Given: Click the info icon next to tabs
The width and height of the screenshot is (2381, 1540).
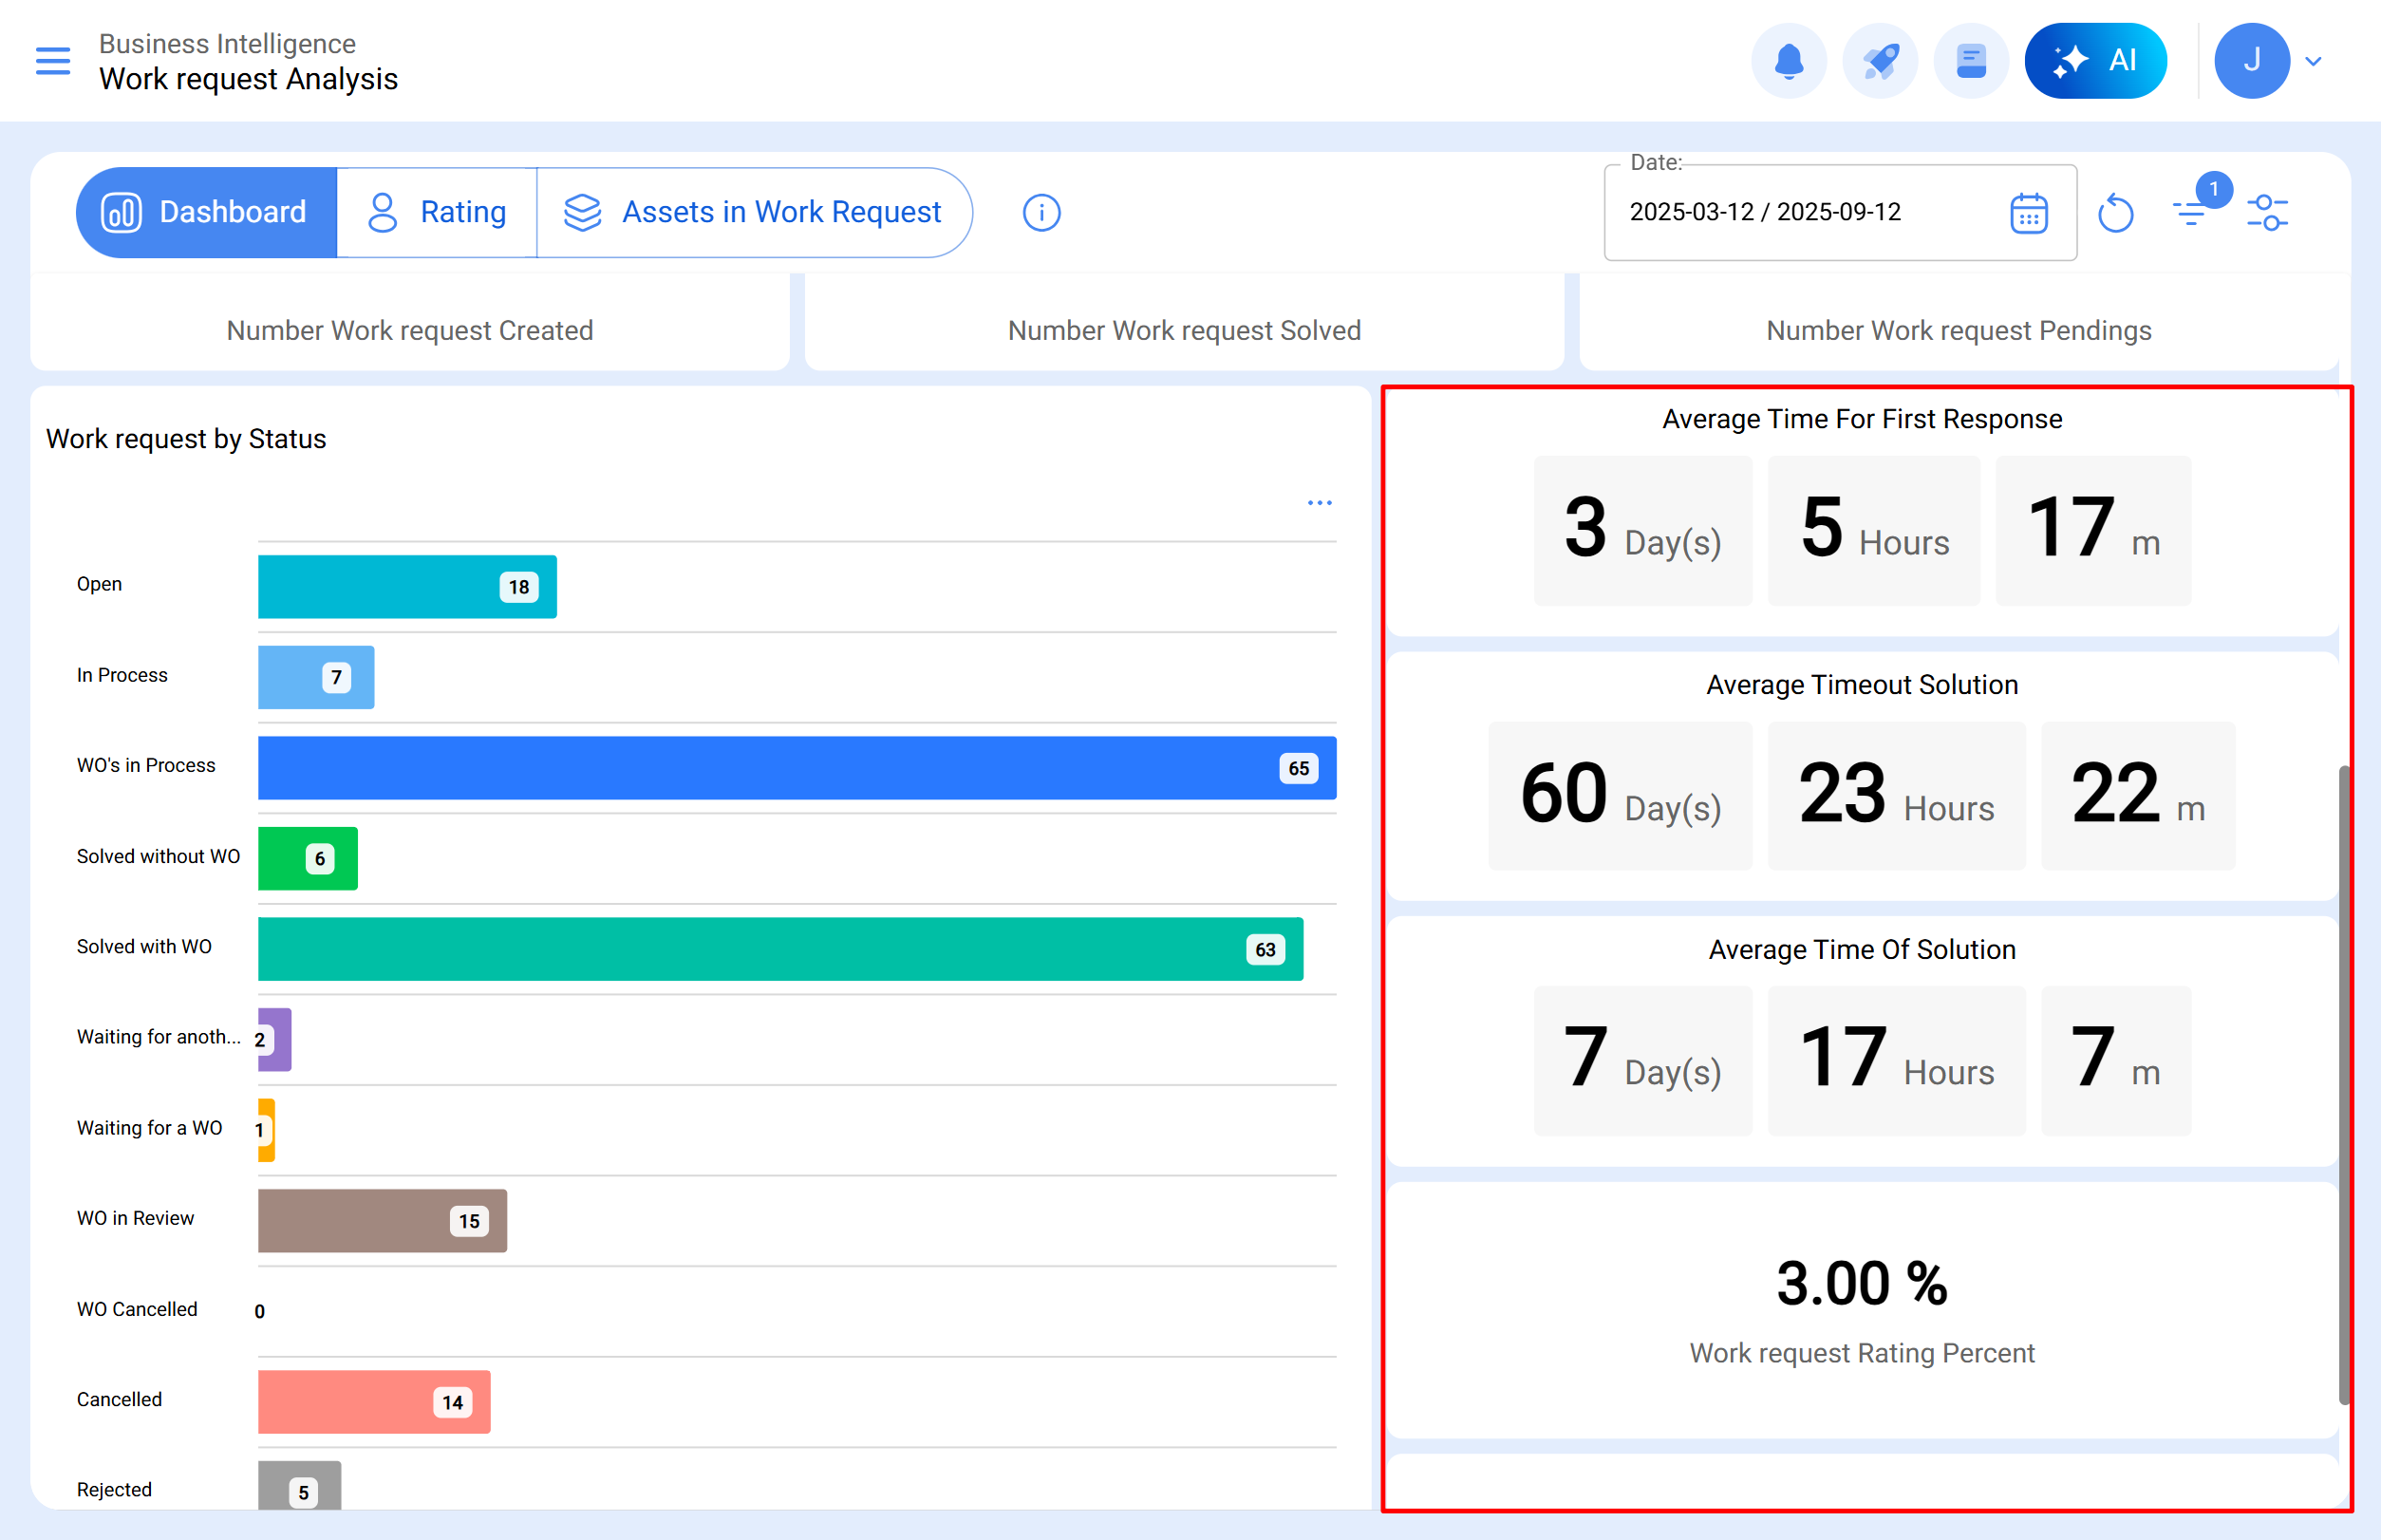Looking at the screenshot, I should point(1040,212).
